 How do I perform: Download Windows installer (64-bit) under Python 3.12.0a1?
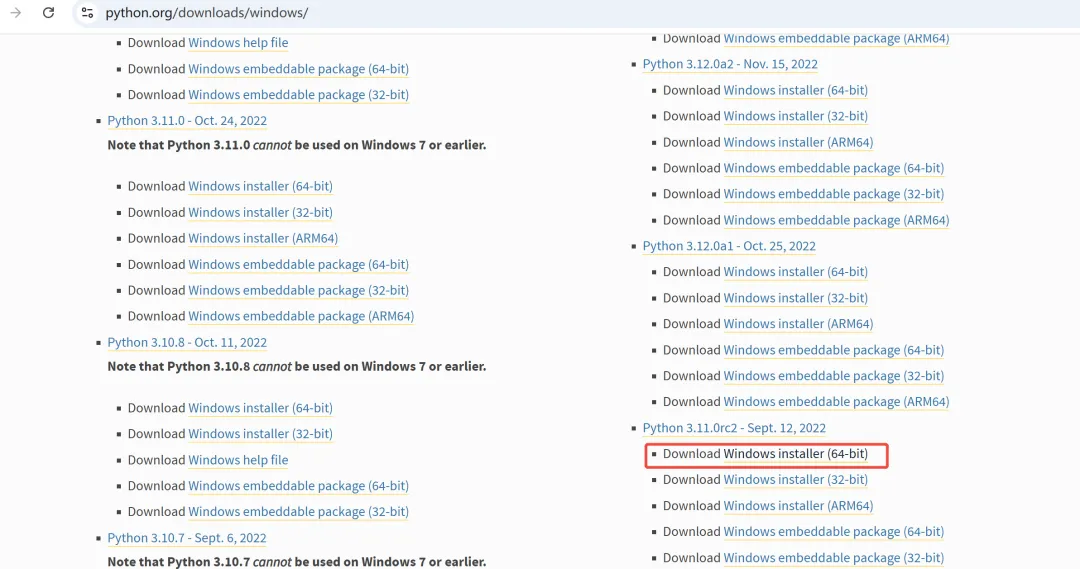[x=796, y=272]
